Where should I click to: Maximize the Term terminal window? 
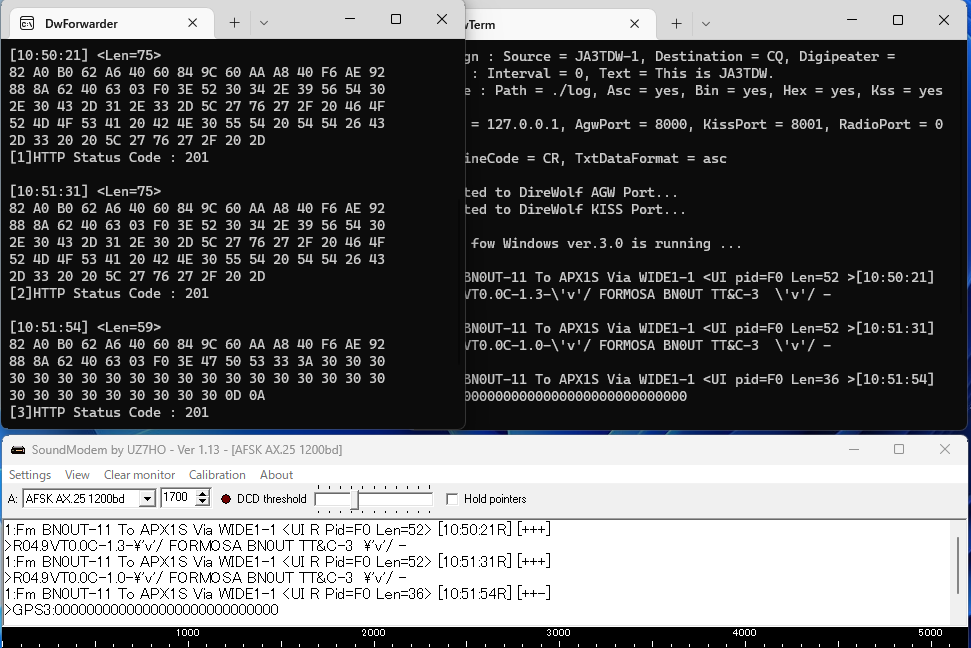pos(898,20)
